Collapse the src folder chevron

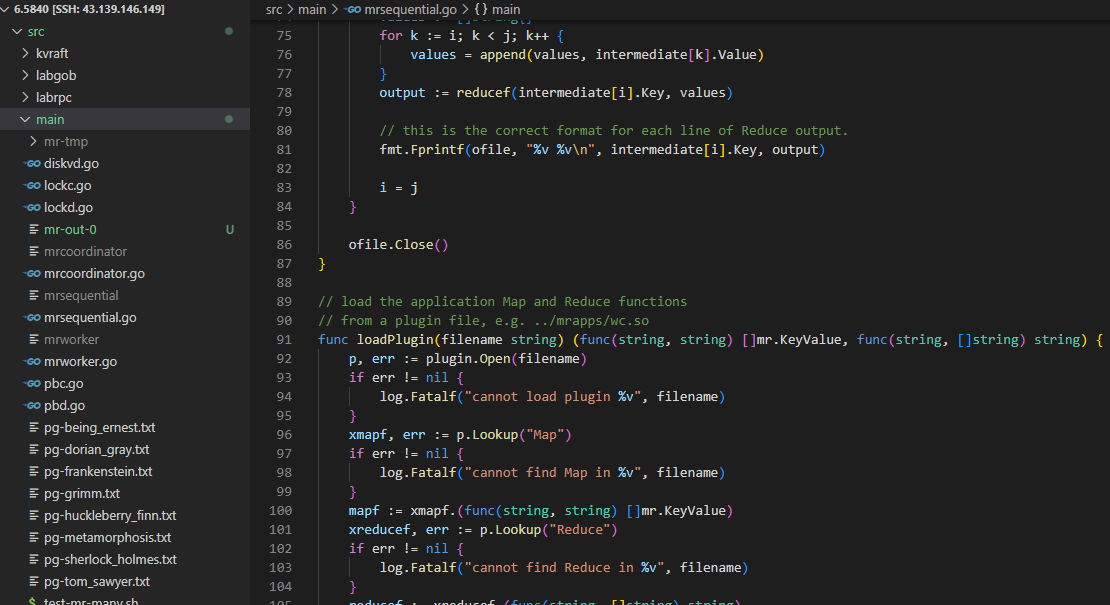click(x=18, y=31)
